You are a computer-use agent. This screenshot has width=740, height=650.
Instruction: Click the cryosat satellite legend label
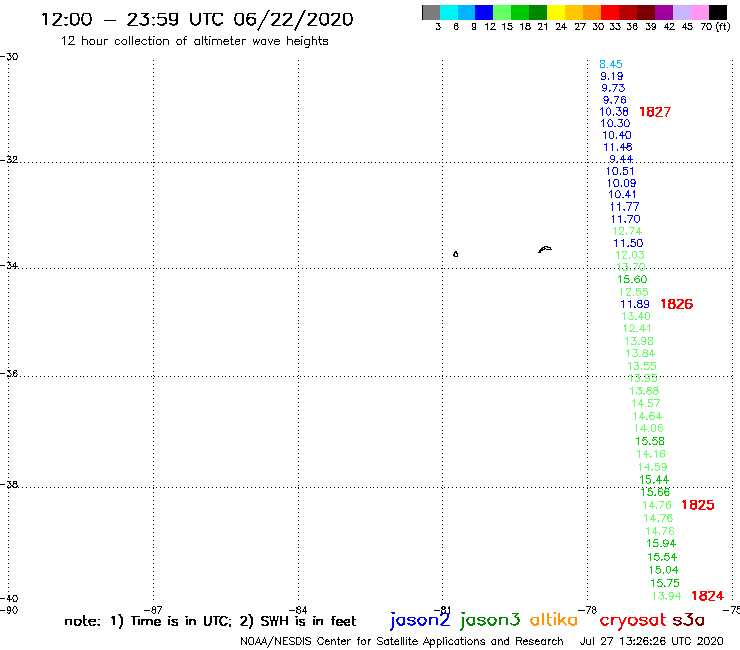point(633,620)
